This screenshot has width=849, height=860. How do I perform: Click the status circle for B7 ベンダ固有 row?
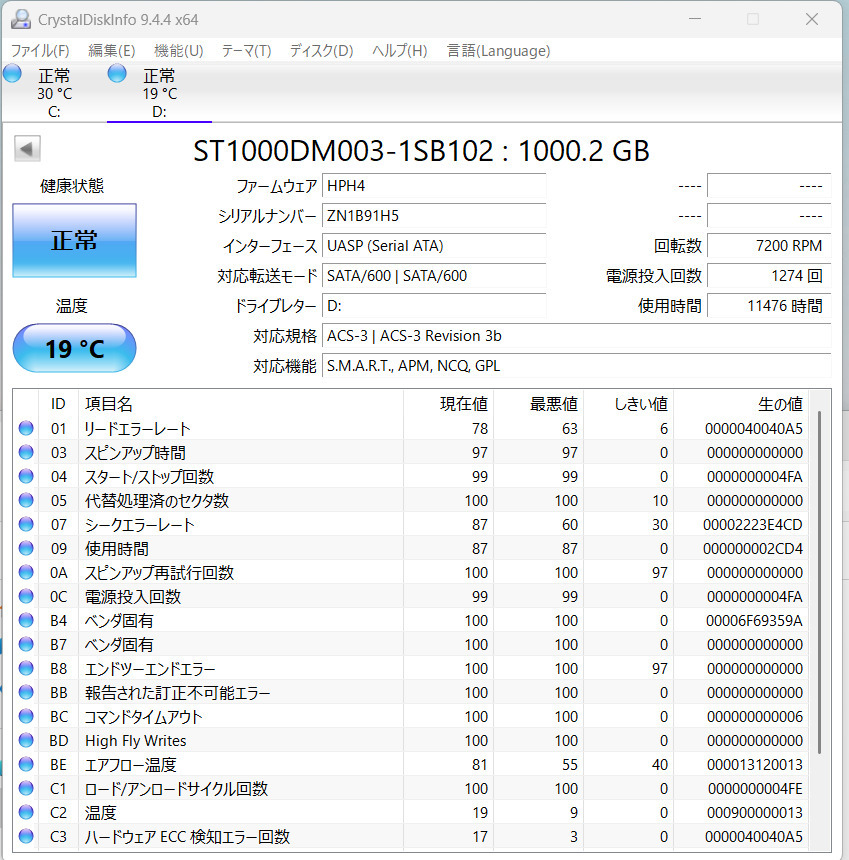click(x=26, y=644)
